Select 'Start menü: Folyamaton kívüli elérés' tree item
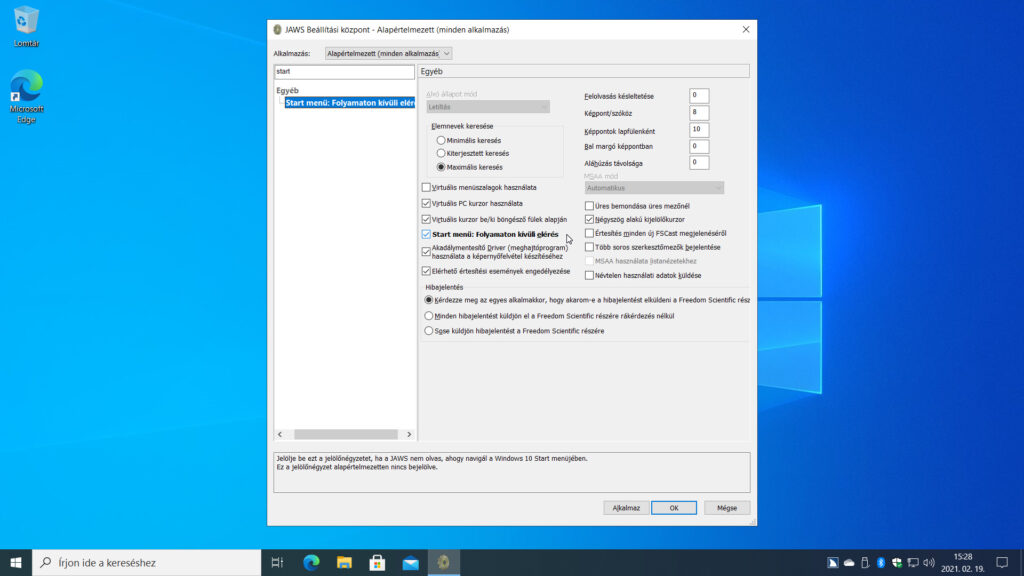 pos(350,103)
